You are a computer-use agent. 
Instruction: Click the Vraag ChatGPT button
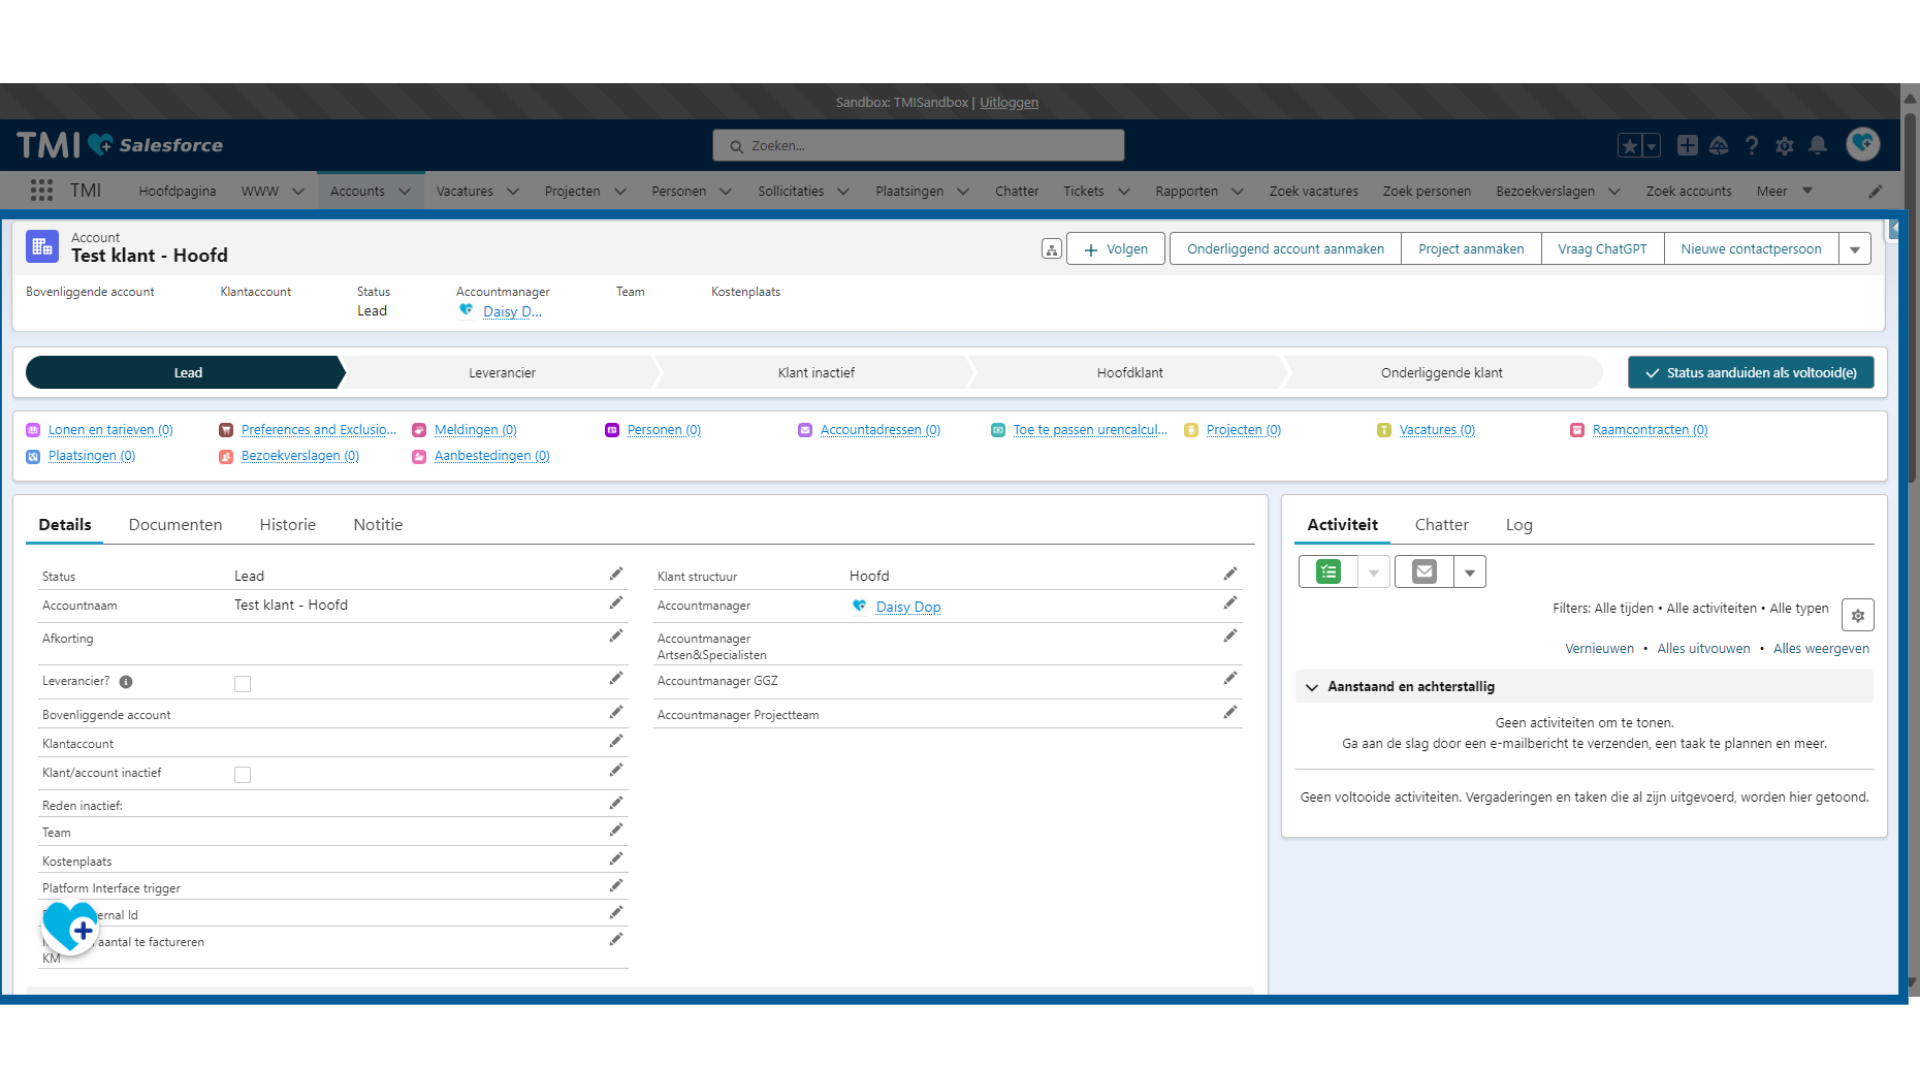tap(1600, 248)
